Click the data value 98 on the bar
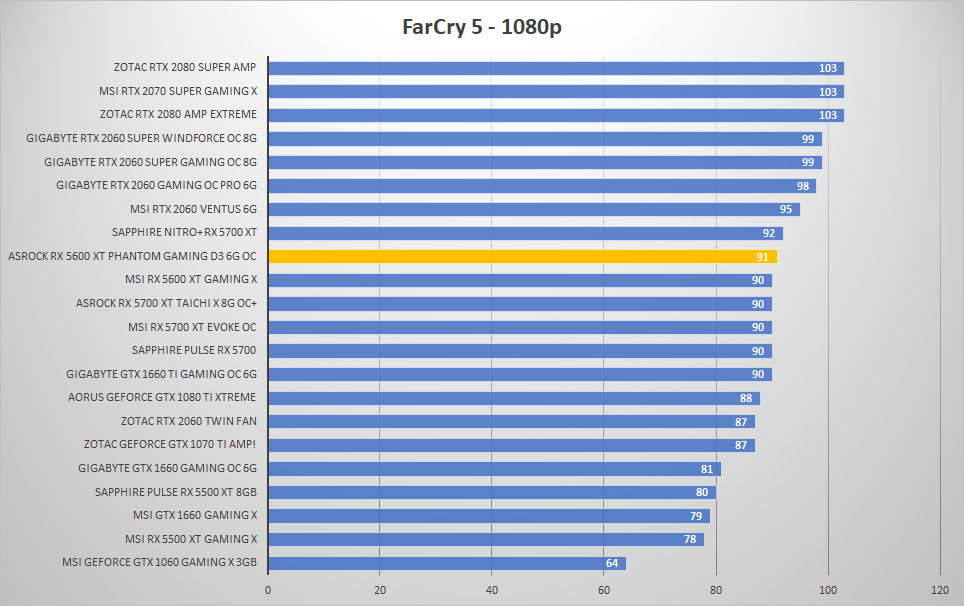The image size is (964, 606). [803, 186]
